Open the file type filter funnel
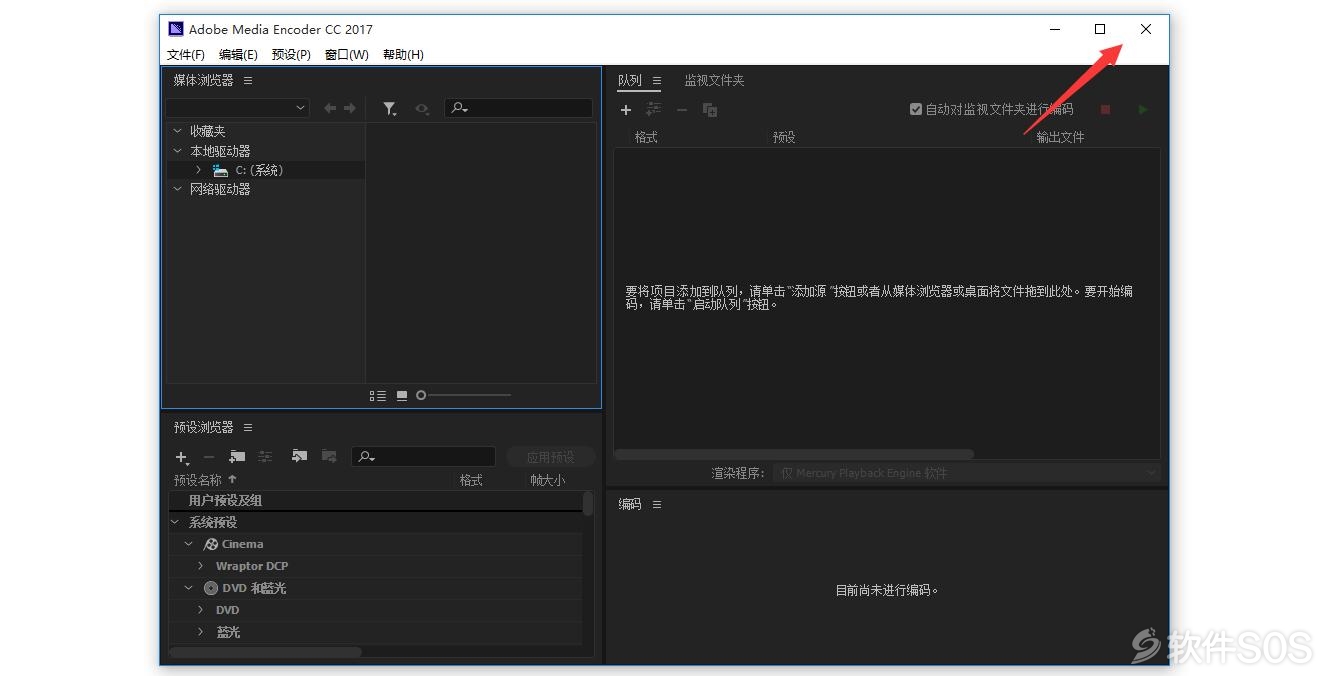The width and height of the screenshot is (1331, 676). 390,109
